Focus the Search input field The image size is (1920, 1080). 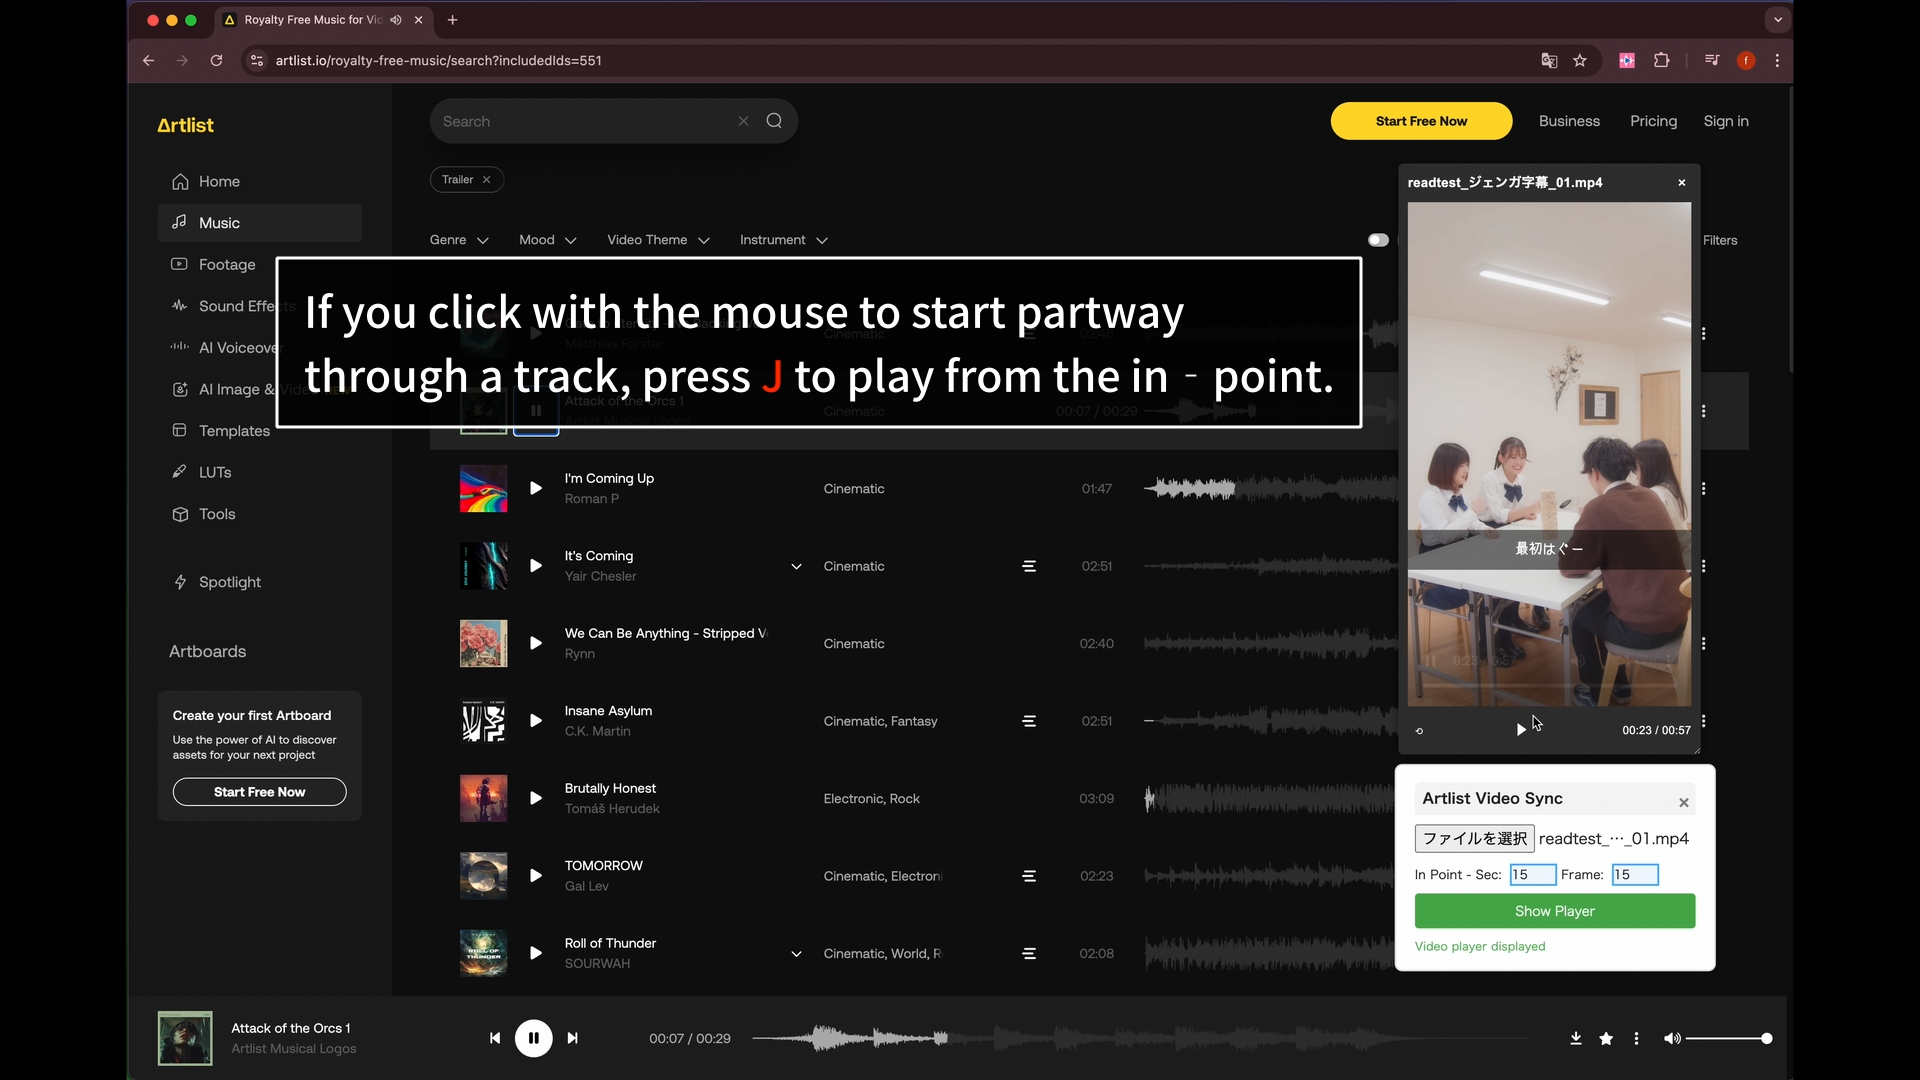click(x=585, y=121)
